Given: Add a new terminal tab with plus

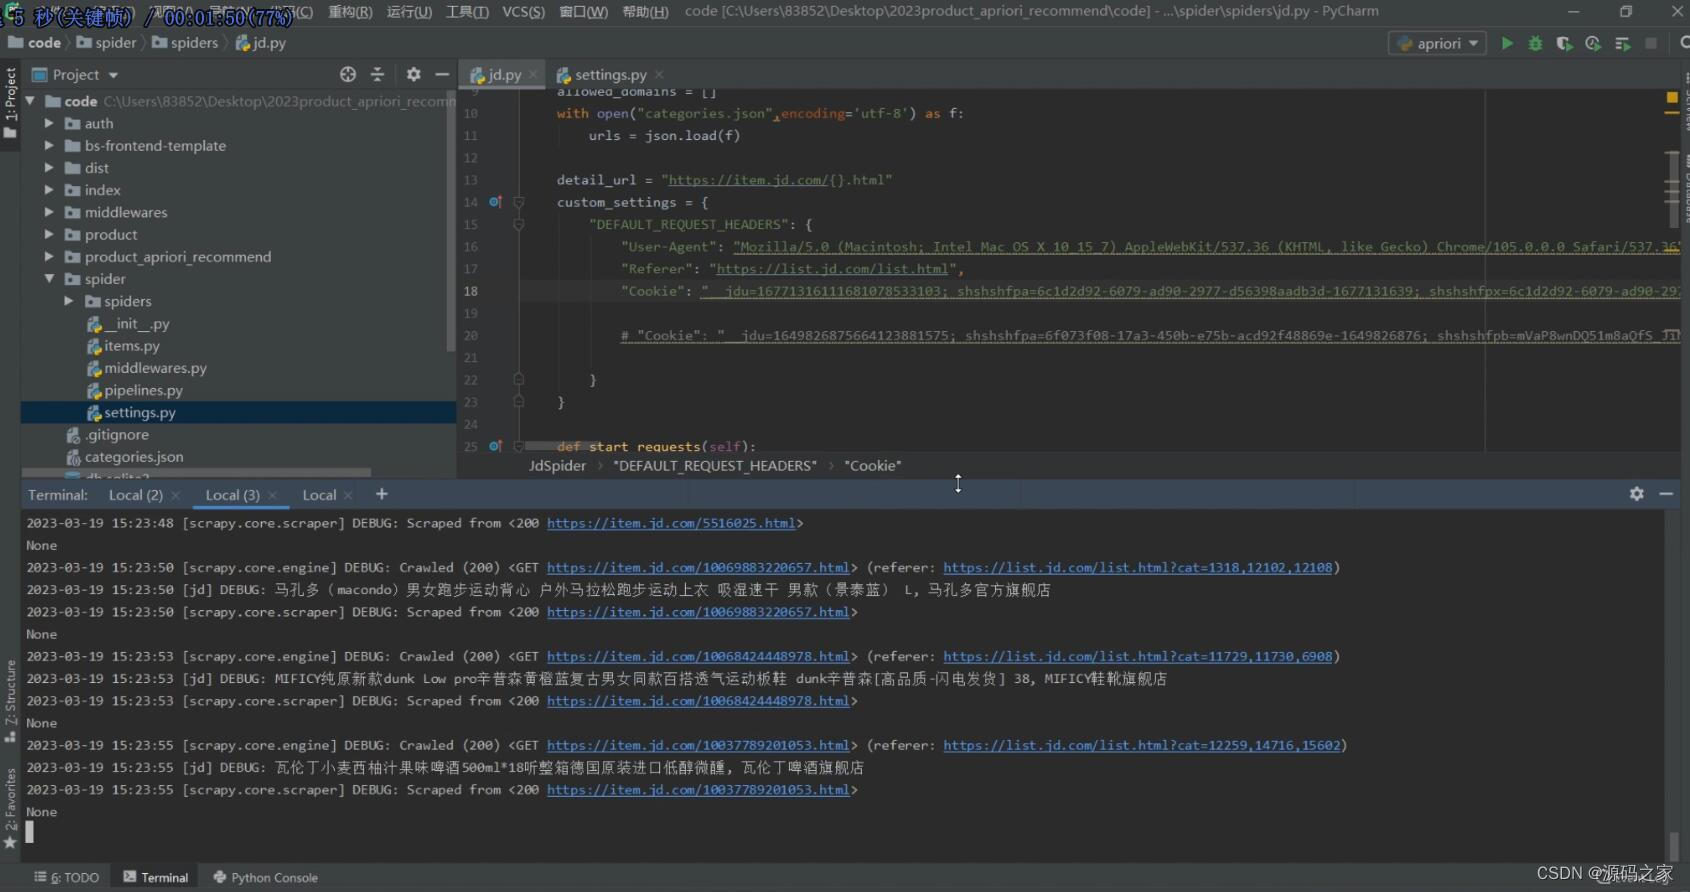Looking at the screenshot, I should [381, 494].
